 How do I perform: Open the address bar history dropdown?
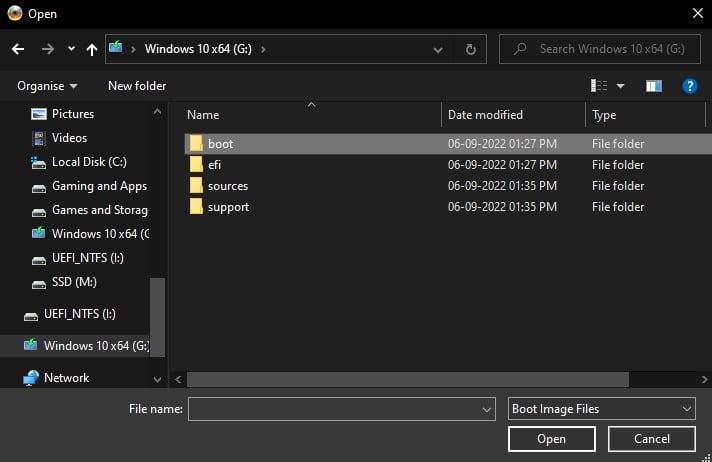(x=438, y=50)
